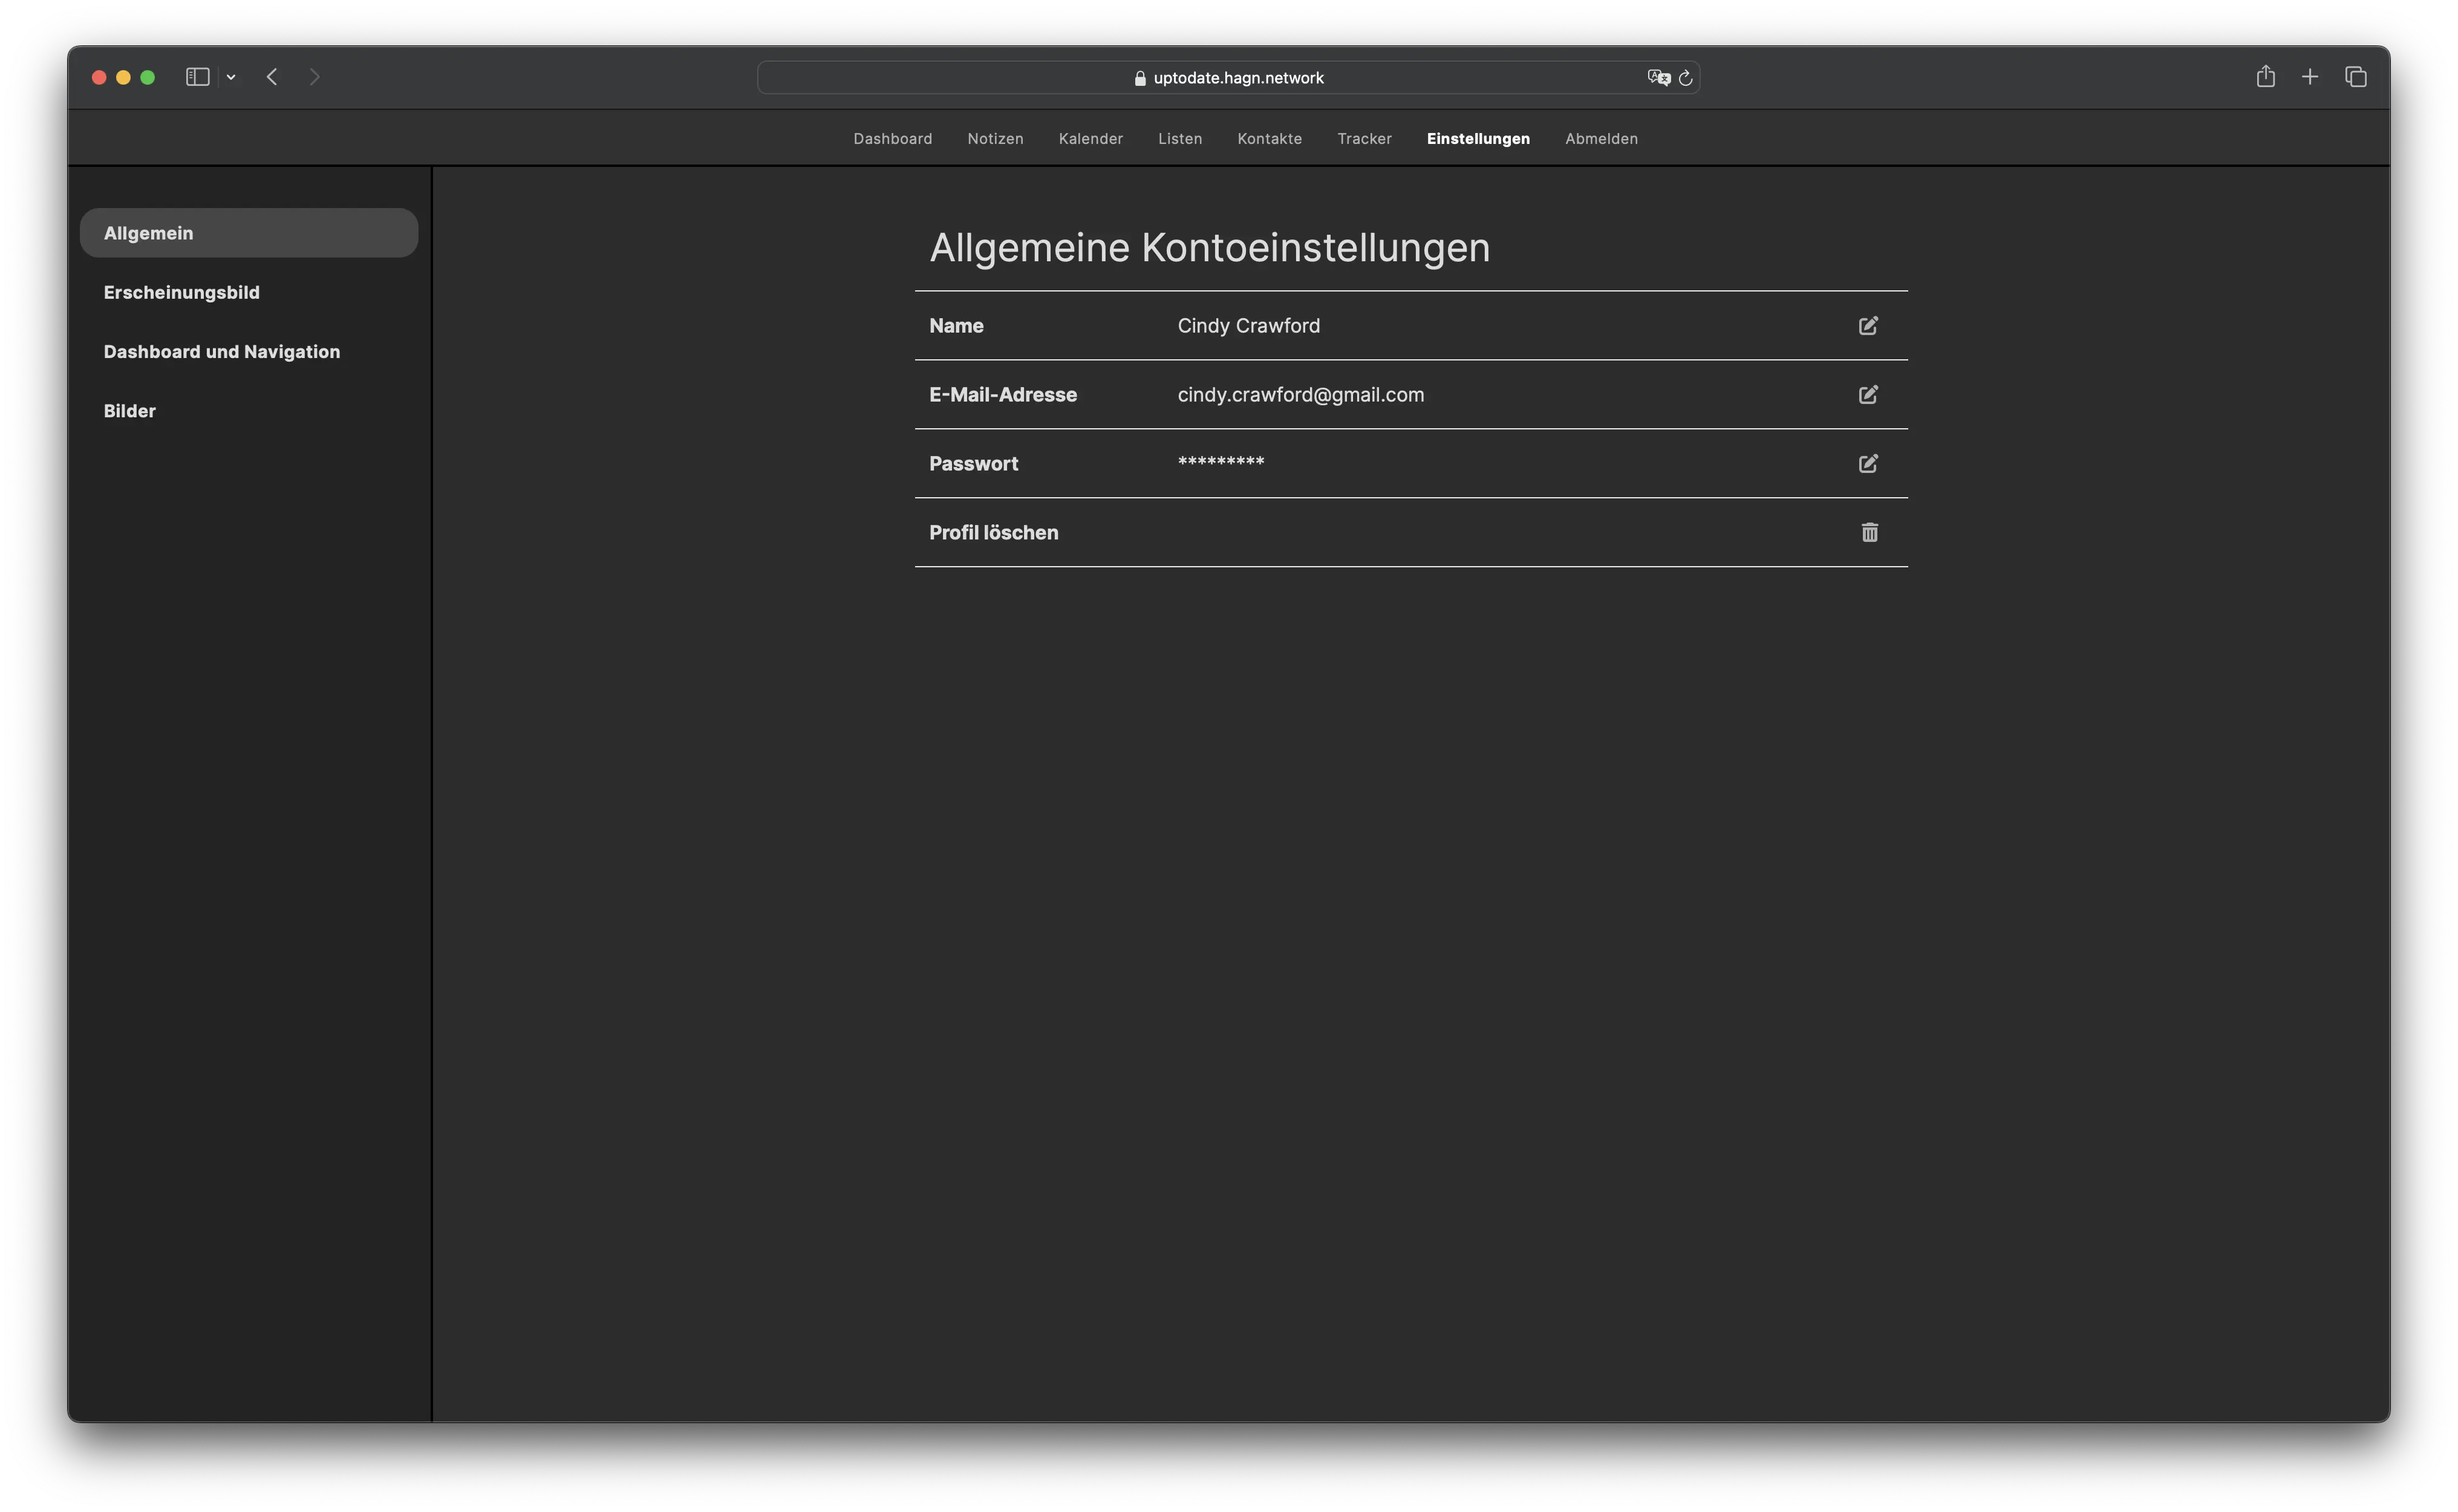Open Dashboard und Navigation settings
Image resolution: width=2458 pixels, height=1512 pixels.
pyautogui.click(x=221, y=351)
